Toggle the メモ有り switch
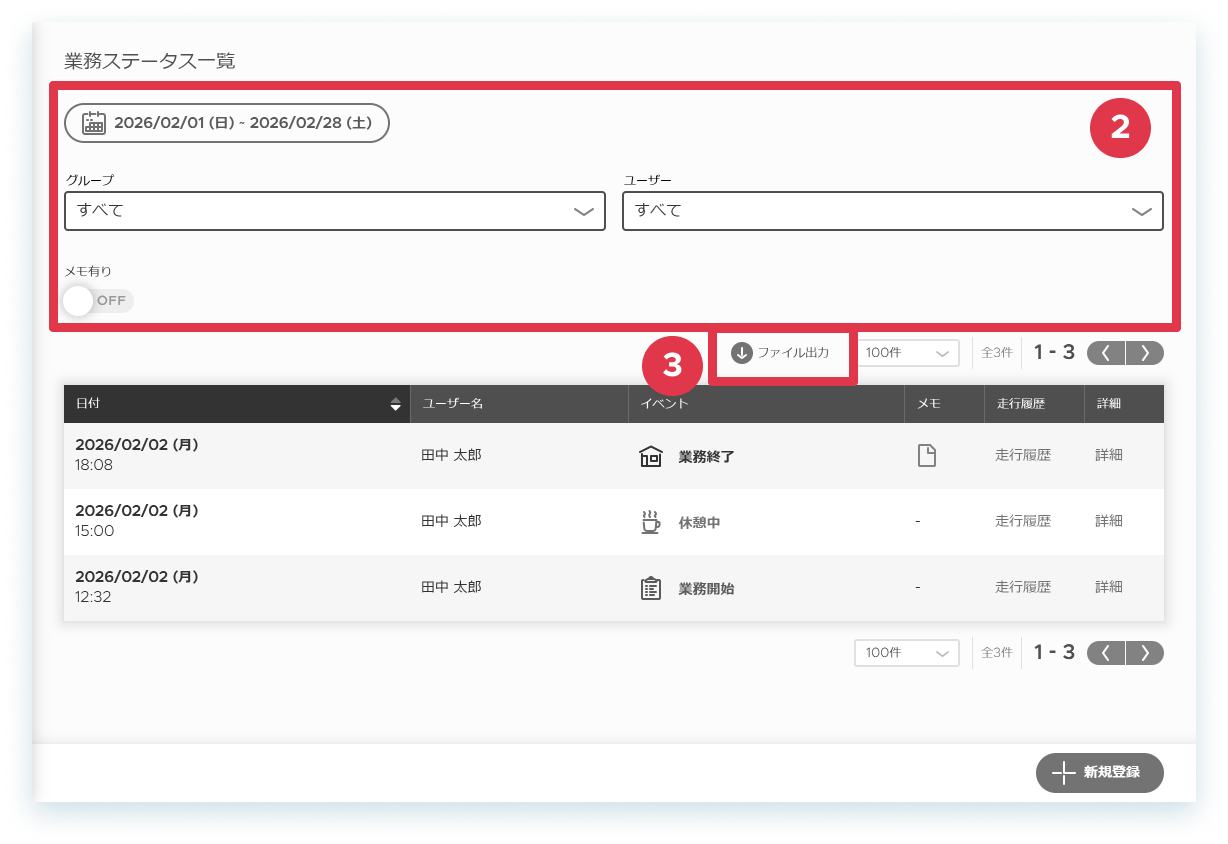 point(98,300)
